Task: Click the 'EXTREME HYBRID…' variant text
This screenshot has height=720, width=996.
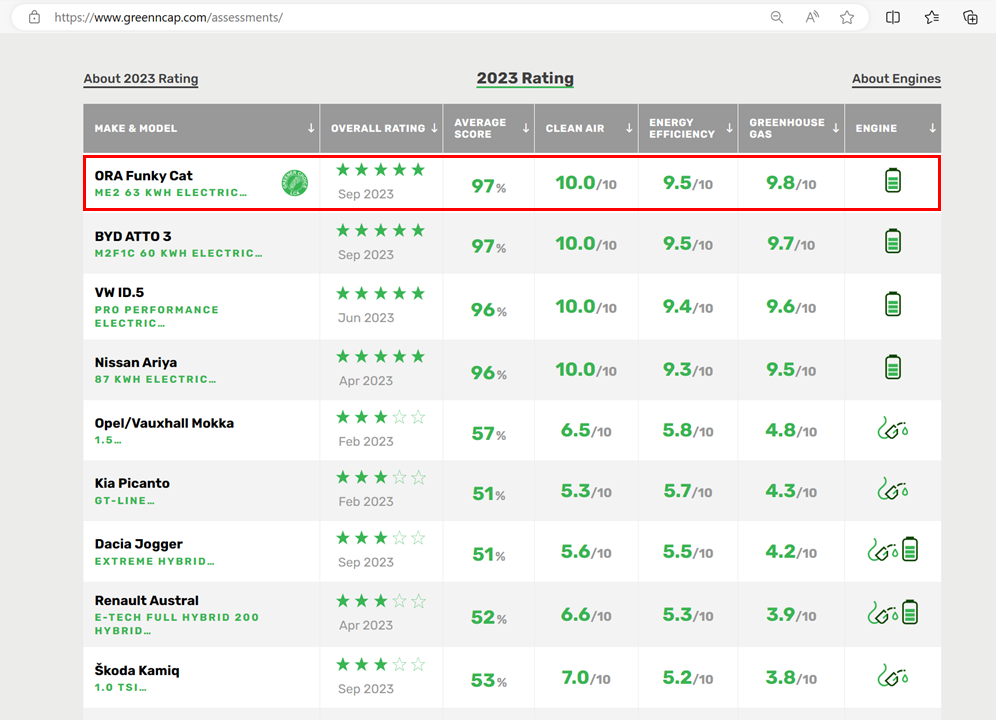Action: tap(154, 561)
